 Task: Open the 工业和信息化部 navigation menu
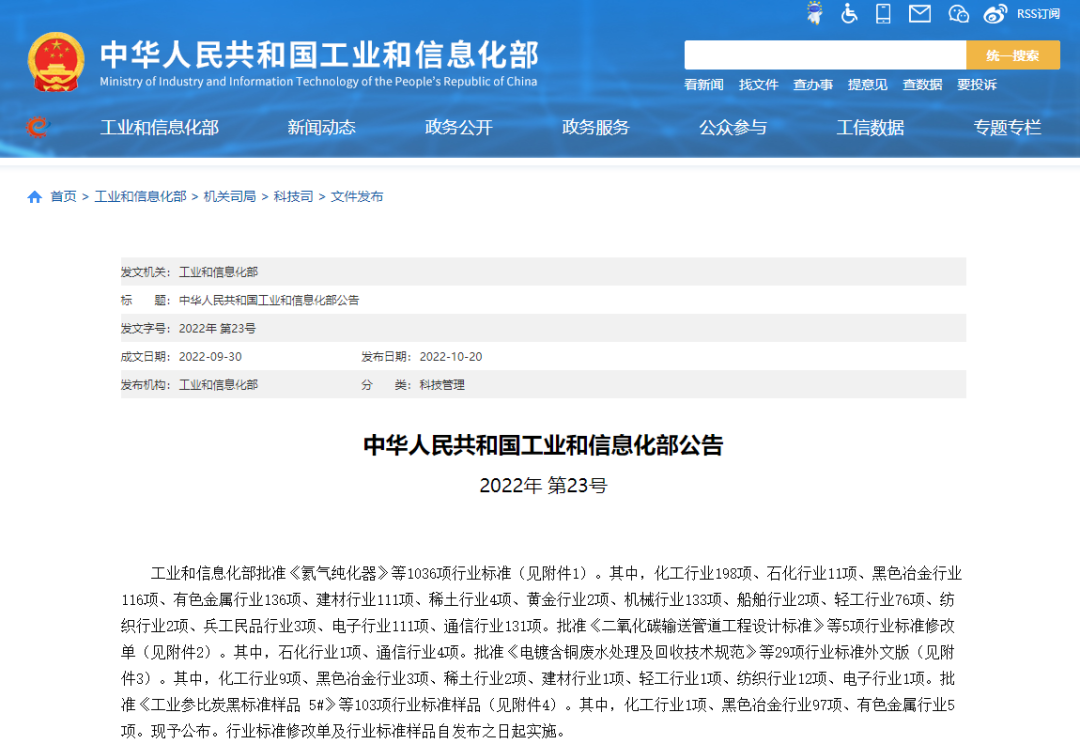pos(159,127)
